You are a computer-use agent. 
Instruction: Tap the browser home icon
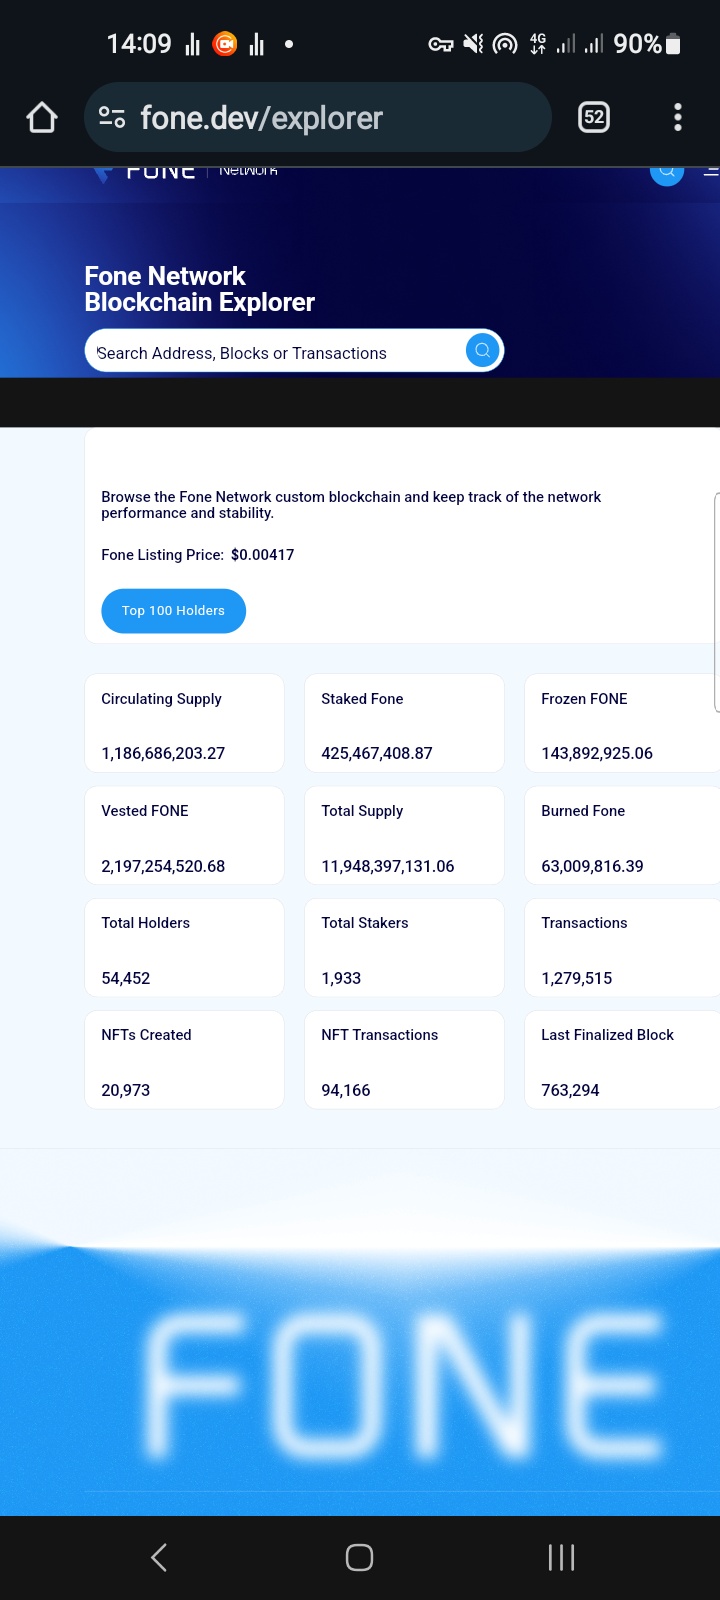(x=42, y=118)
